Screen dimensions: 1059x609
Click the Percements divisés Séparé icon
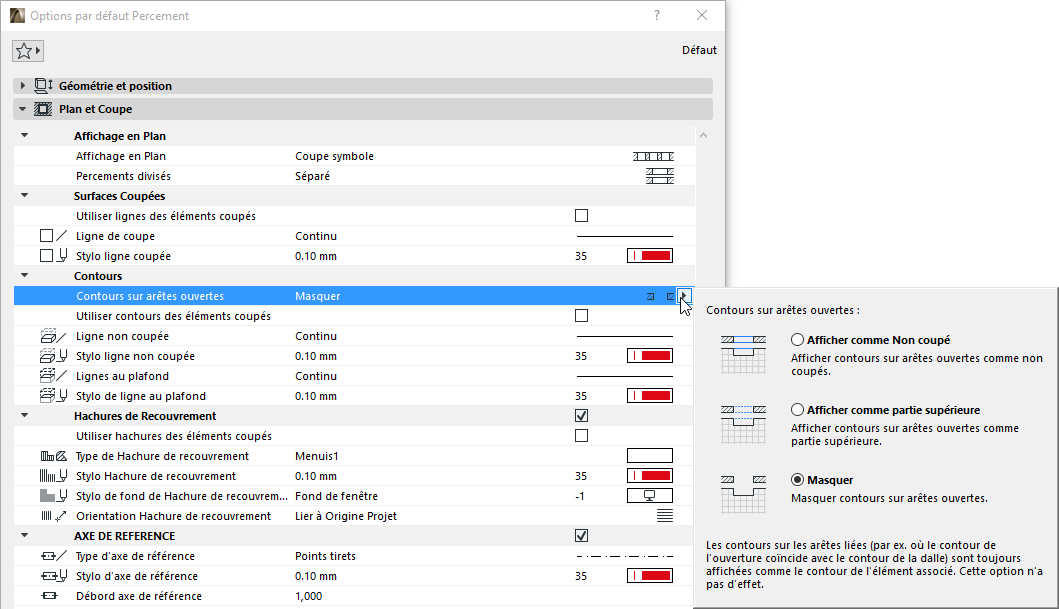pos(660,176)
